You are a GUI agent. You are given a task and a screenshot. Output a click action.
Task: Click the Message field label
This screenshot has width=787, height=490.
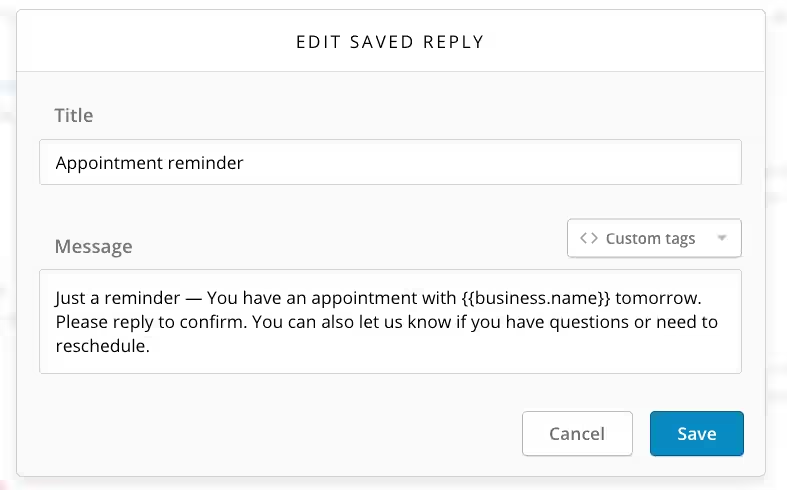(x=93, y=247)
